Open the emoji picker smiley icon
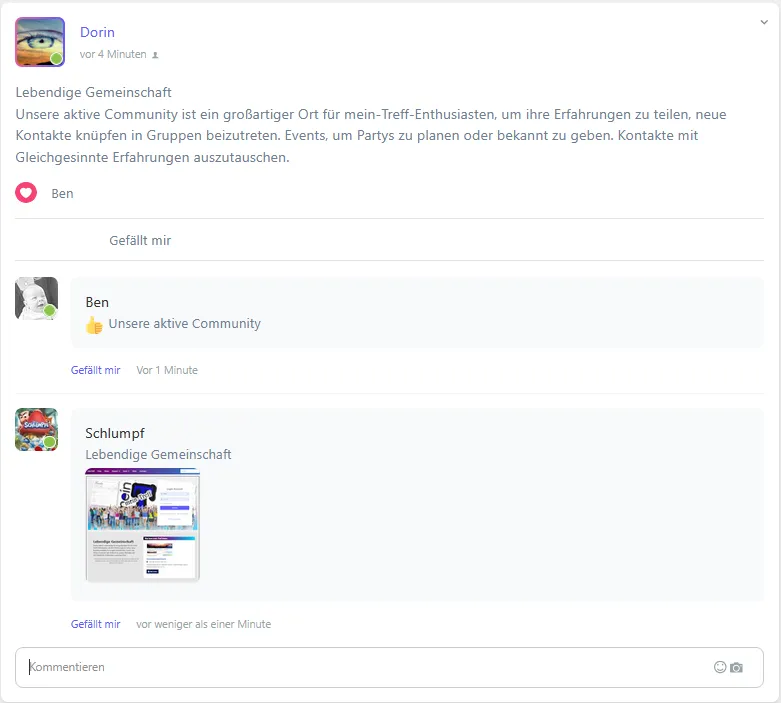781x703 pixels. 720,667
